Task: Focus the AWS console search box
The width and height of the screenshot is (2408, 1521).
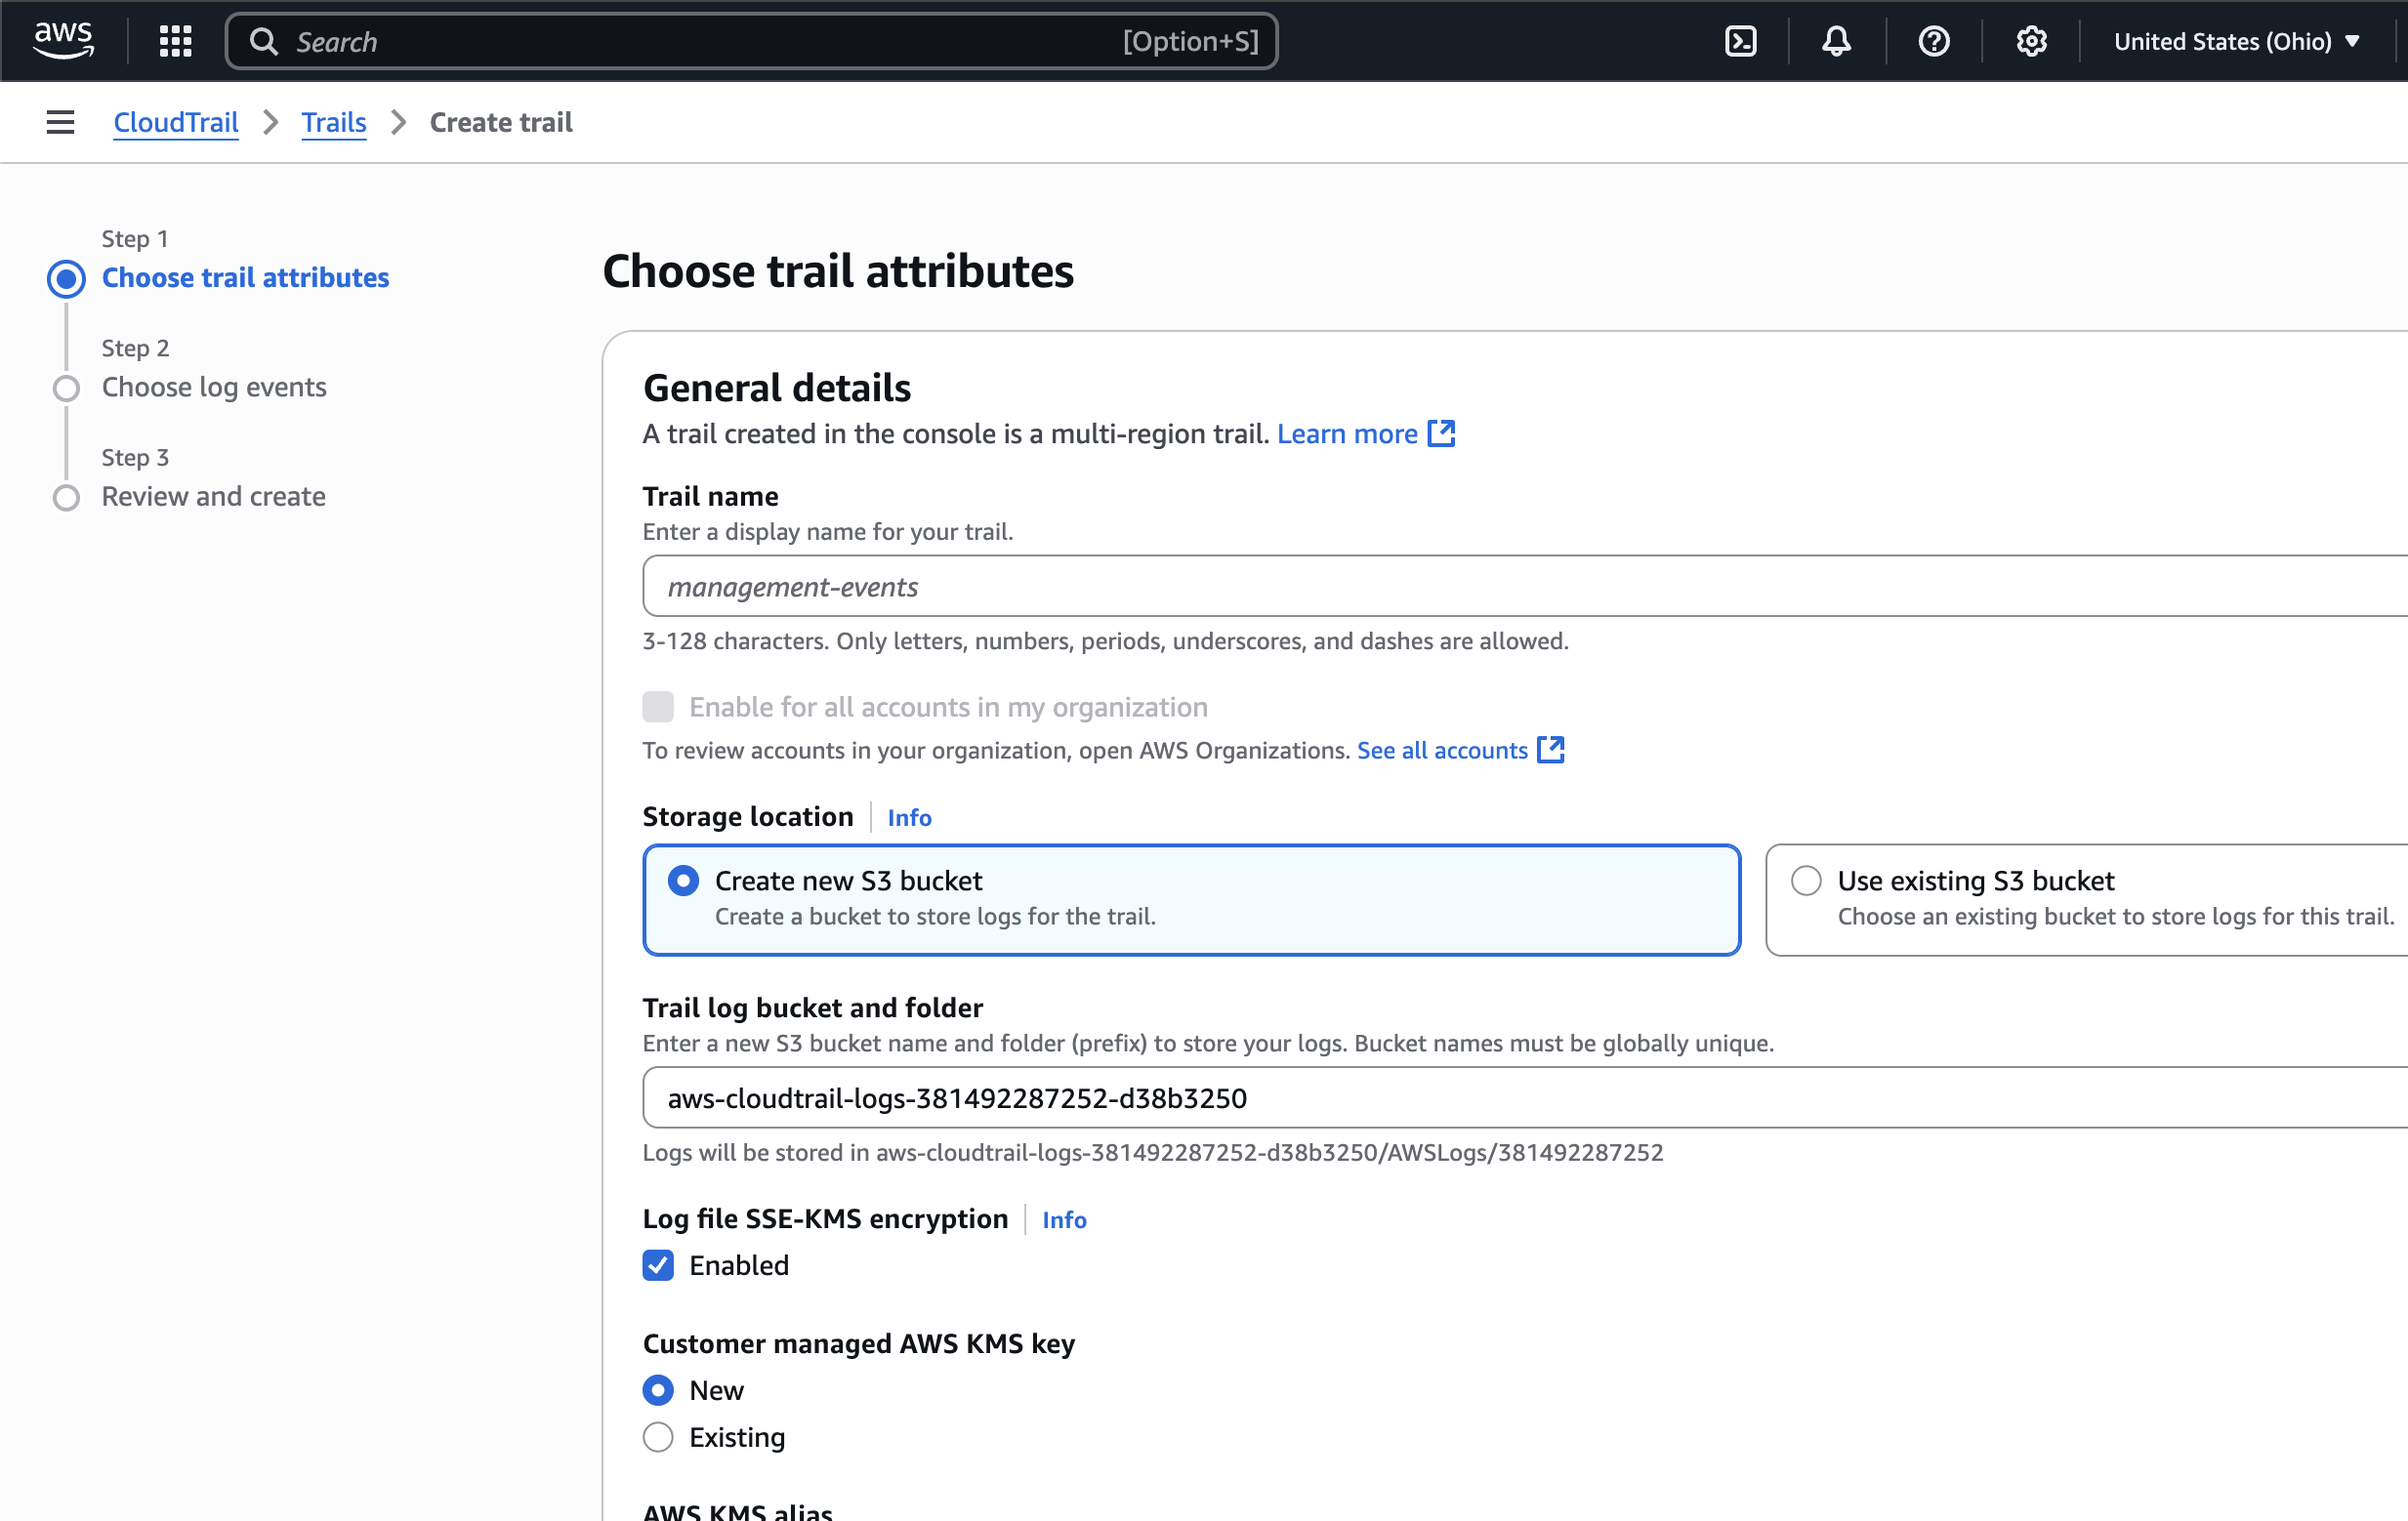Action: click(700, 41)
